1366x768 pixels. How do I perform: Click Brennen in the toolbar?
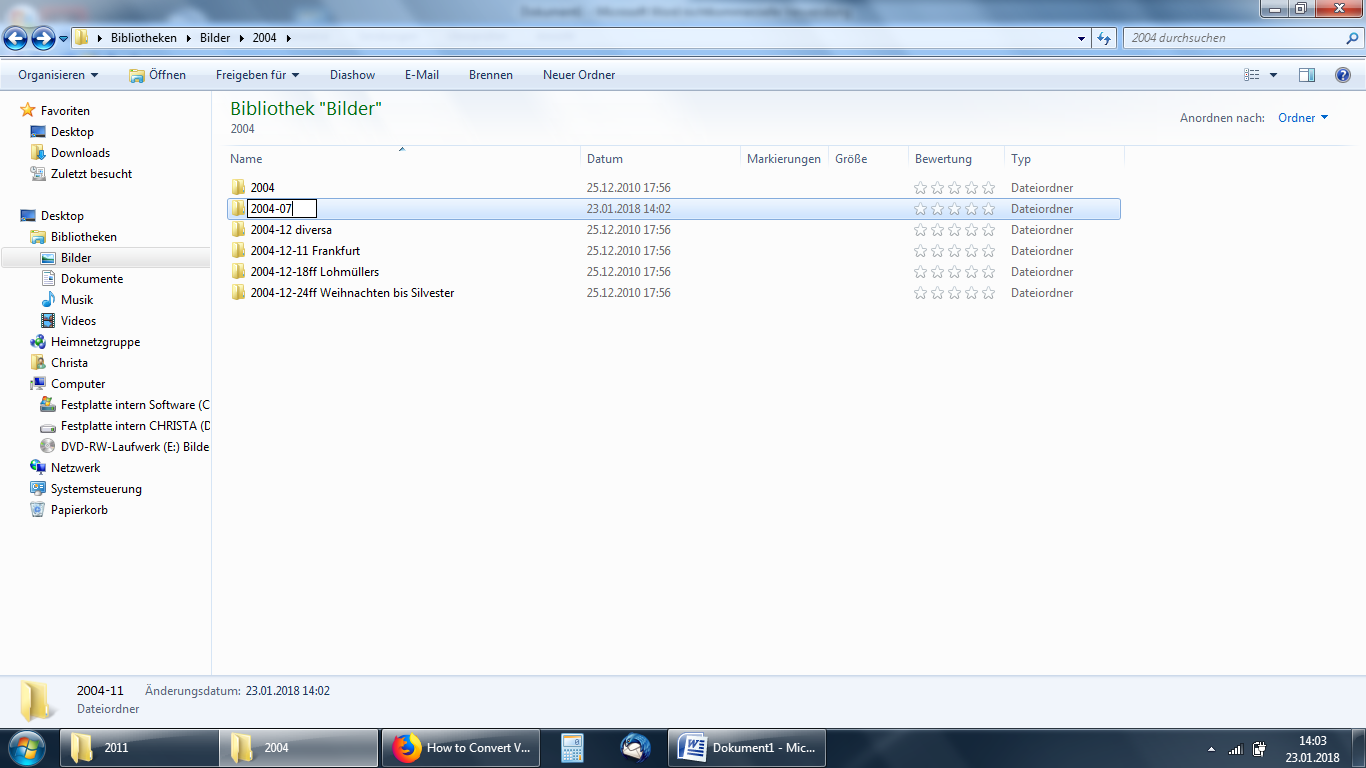(490, 75)
